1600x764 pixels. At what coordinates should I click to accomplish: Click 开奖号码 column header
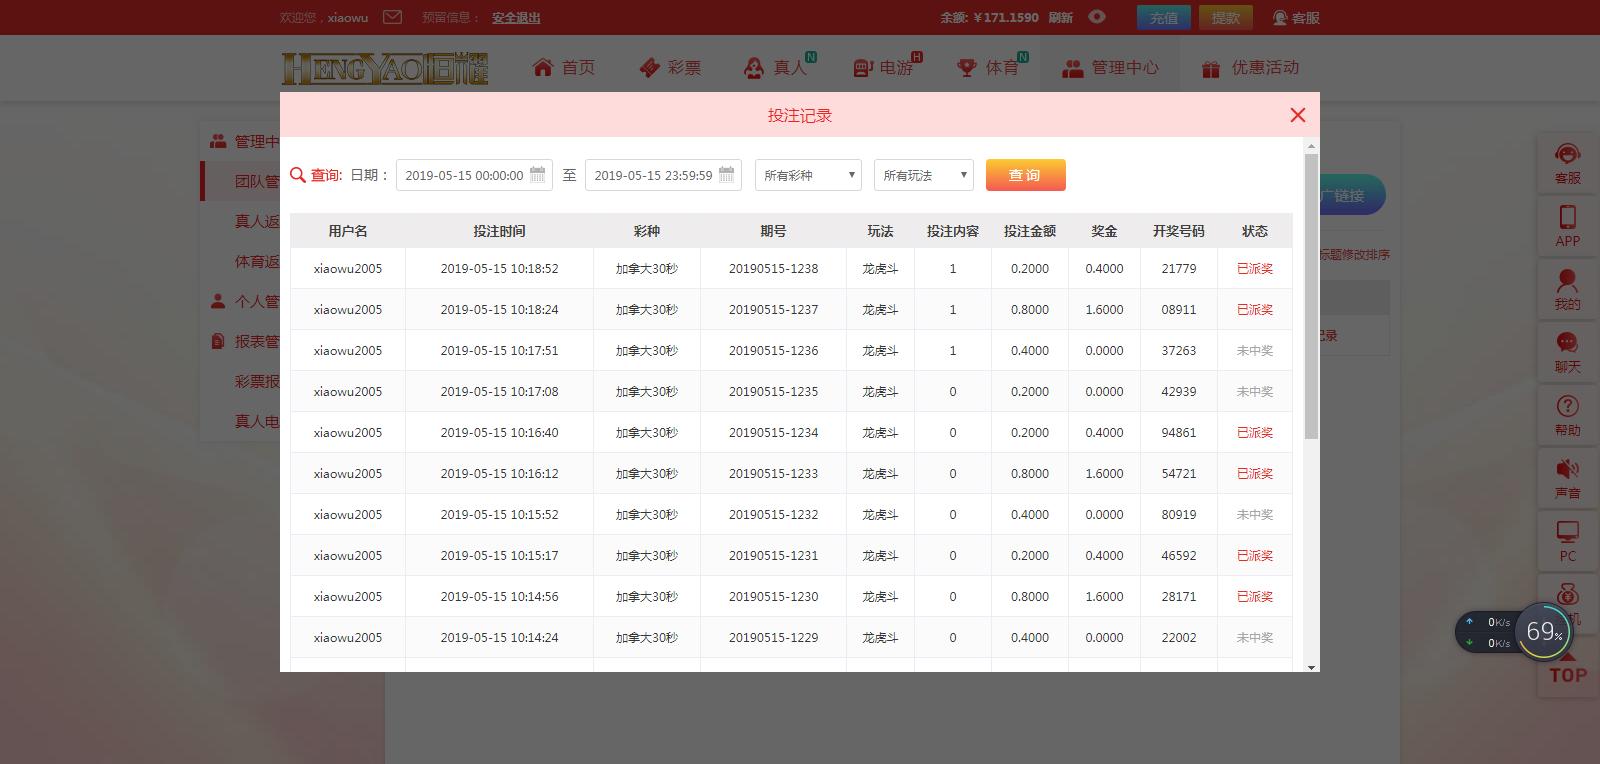tap(1179, 231)
